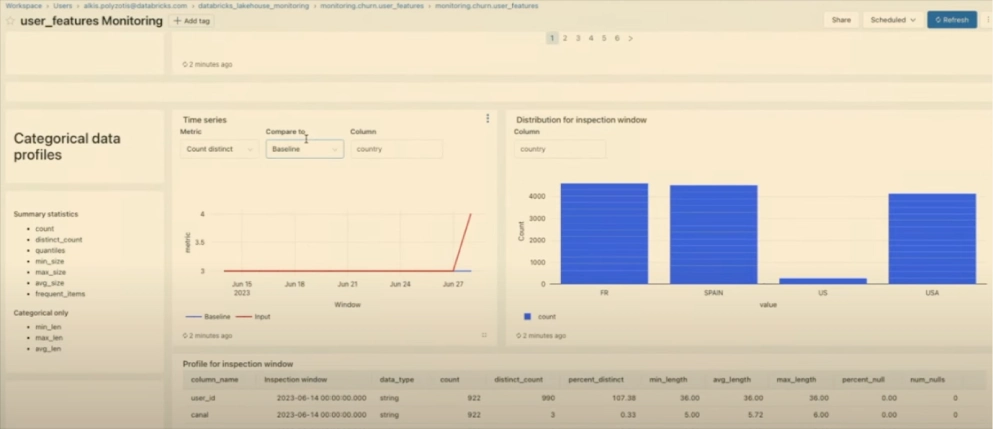Click the column_name table header
Viewport: 993px width, 429px height.
click(x=215, y=380)
